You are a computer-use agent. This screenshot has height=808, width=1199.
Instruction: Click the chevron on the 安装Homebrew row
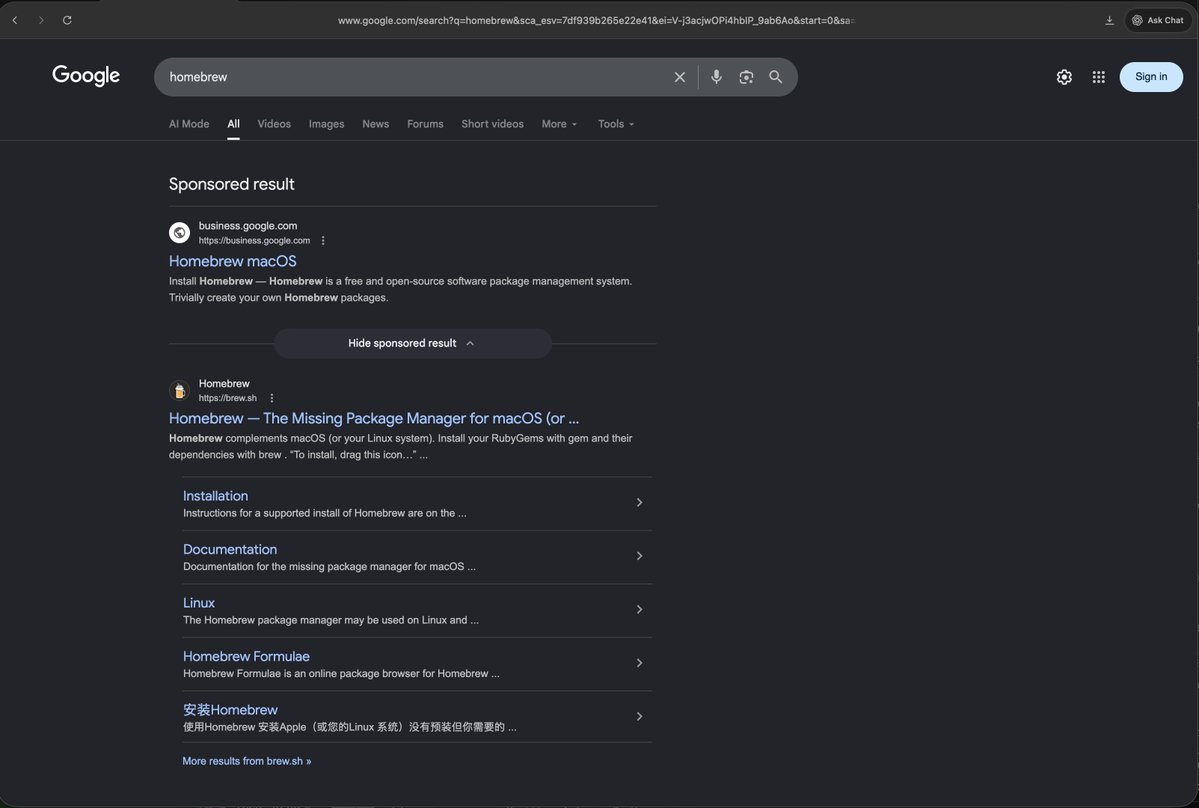(639, 716)
